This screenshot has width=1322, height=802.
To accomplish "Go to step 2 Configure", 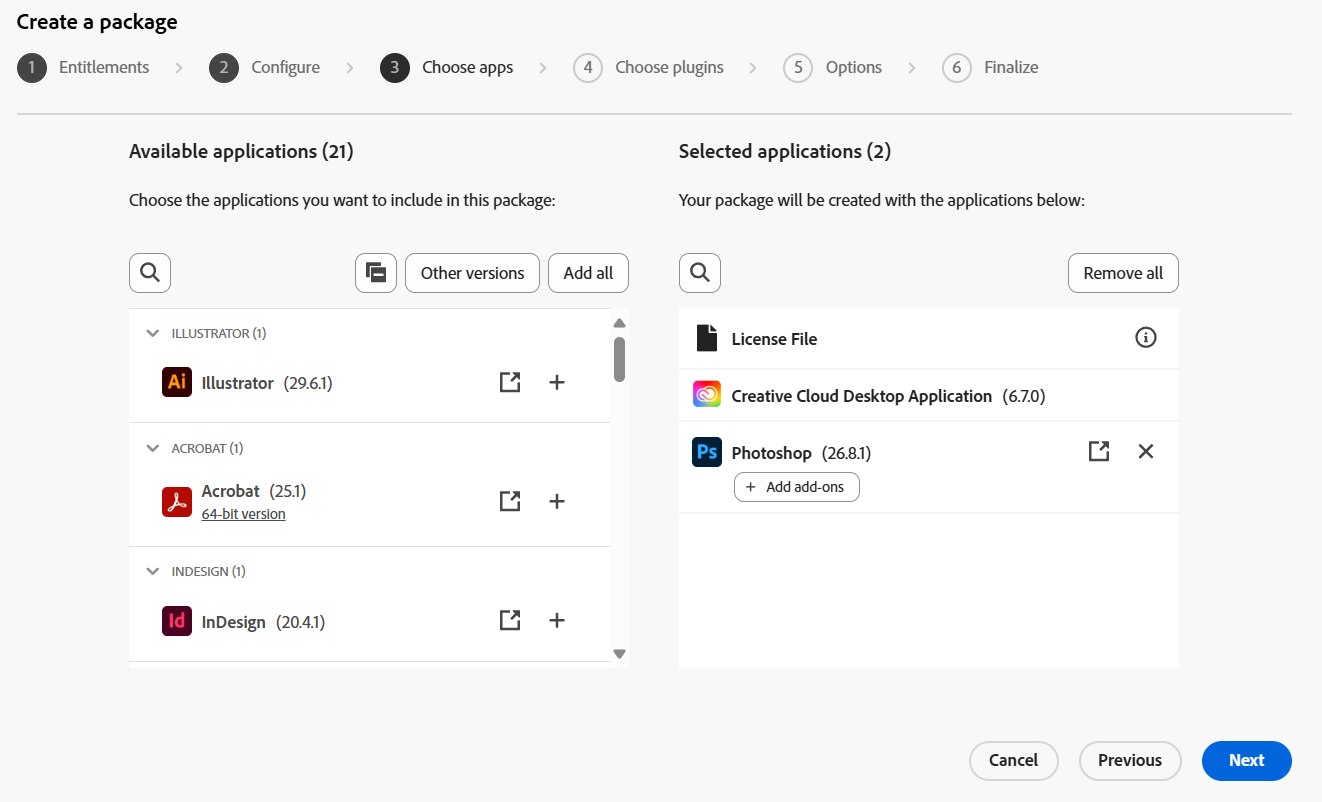I will point(265,68).
